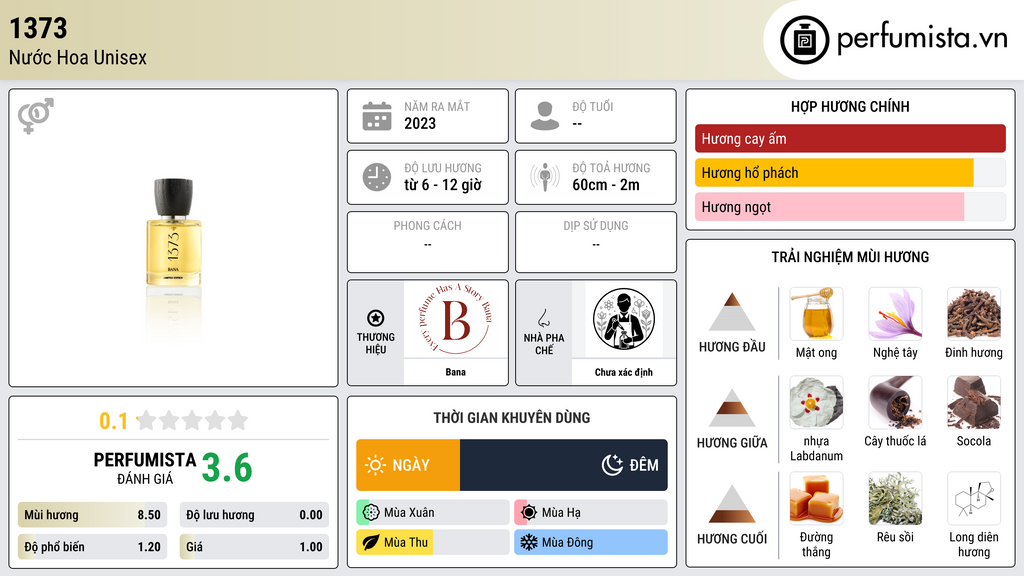Click the moon icon in the Đêm bar
Screen dimensions: 1024x576
pyautogui.click(x=612, y=465)
